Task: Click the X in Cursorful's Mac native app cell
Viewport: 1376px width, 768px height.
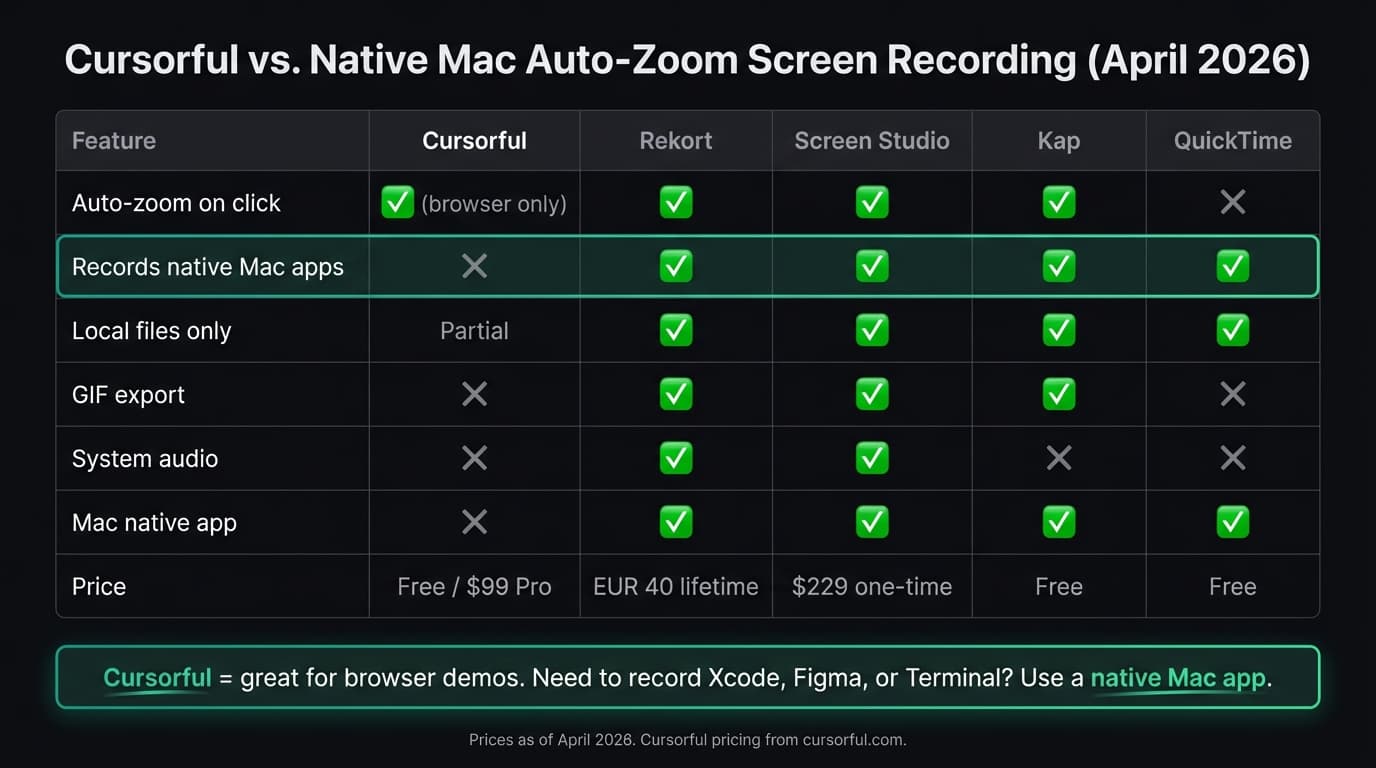Action: pos(474,522)
